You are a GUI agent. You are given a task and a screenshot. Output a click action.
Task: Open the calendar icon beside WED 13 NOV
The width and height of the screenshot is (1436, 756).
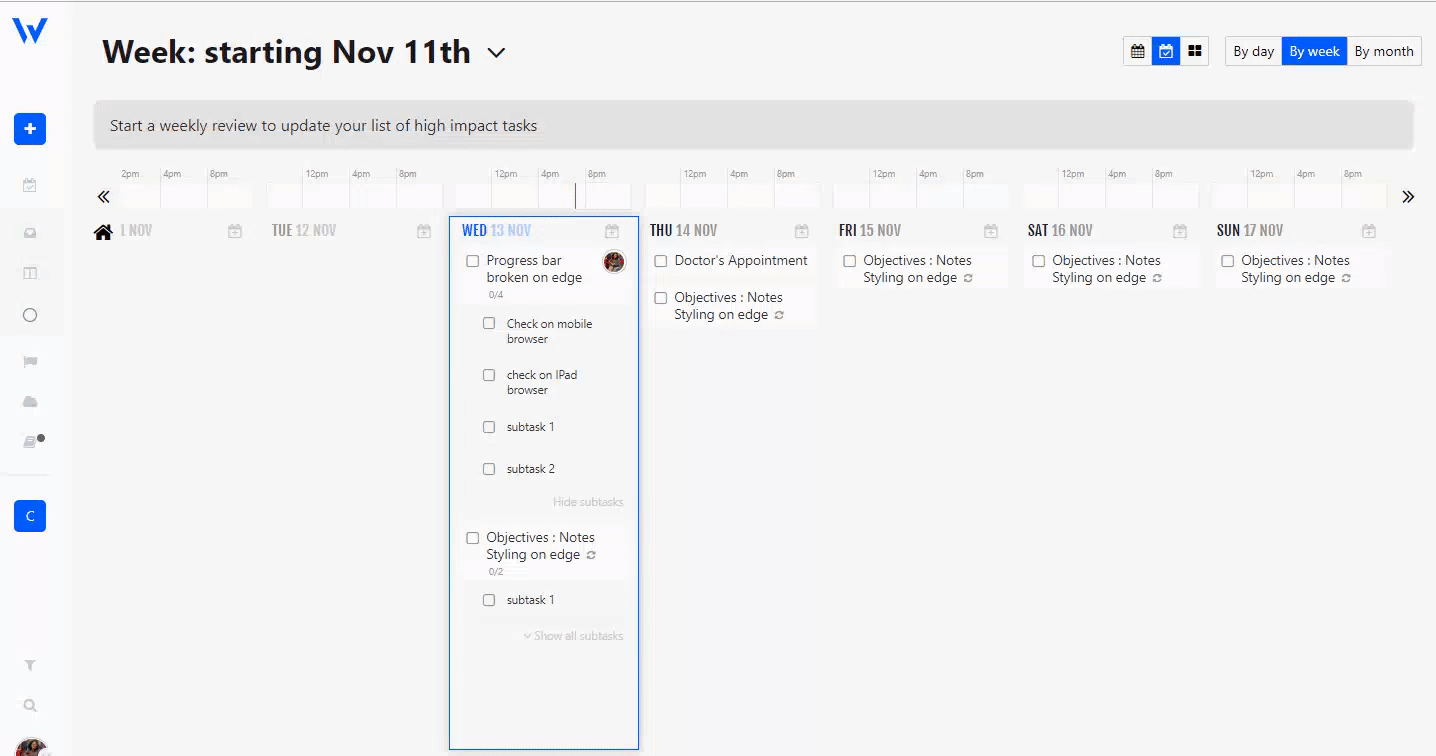[611, 230]
